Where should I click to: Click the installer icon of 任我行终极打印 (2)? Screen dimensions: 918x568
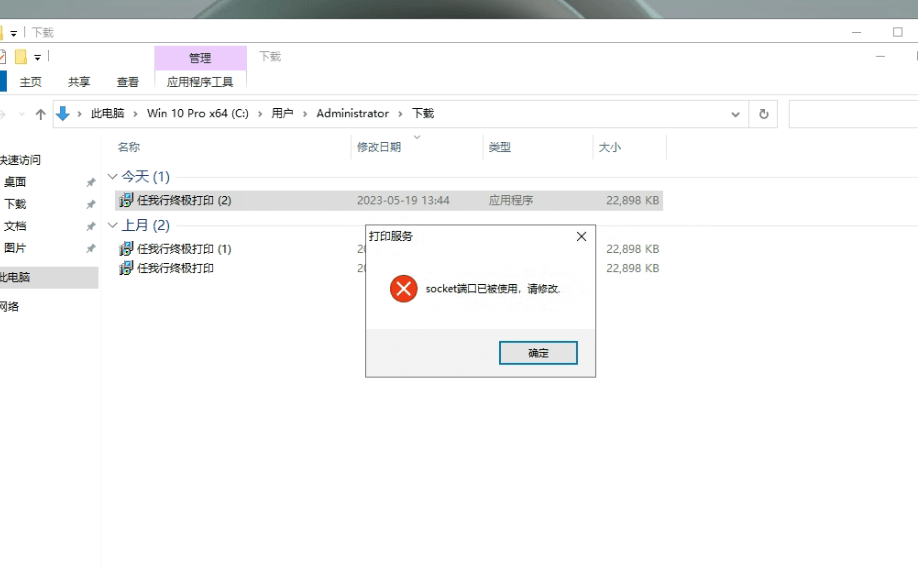126,200
